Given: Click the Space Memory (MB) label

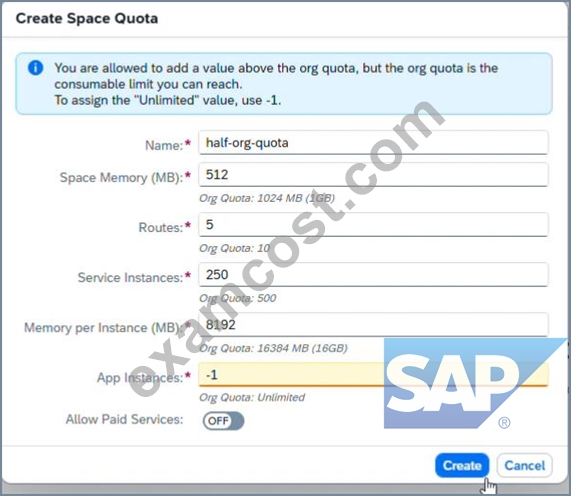Looking at the screenshot, I should point(122,177).
